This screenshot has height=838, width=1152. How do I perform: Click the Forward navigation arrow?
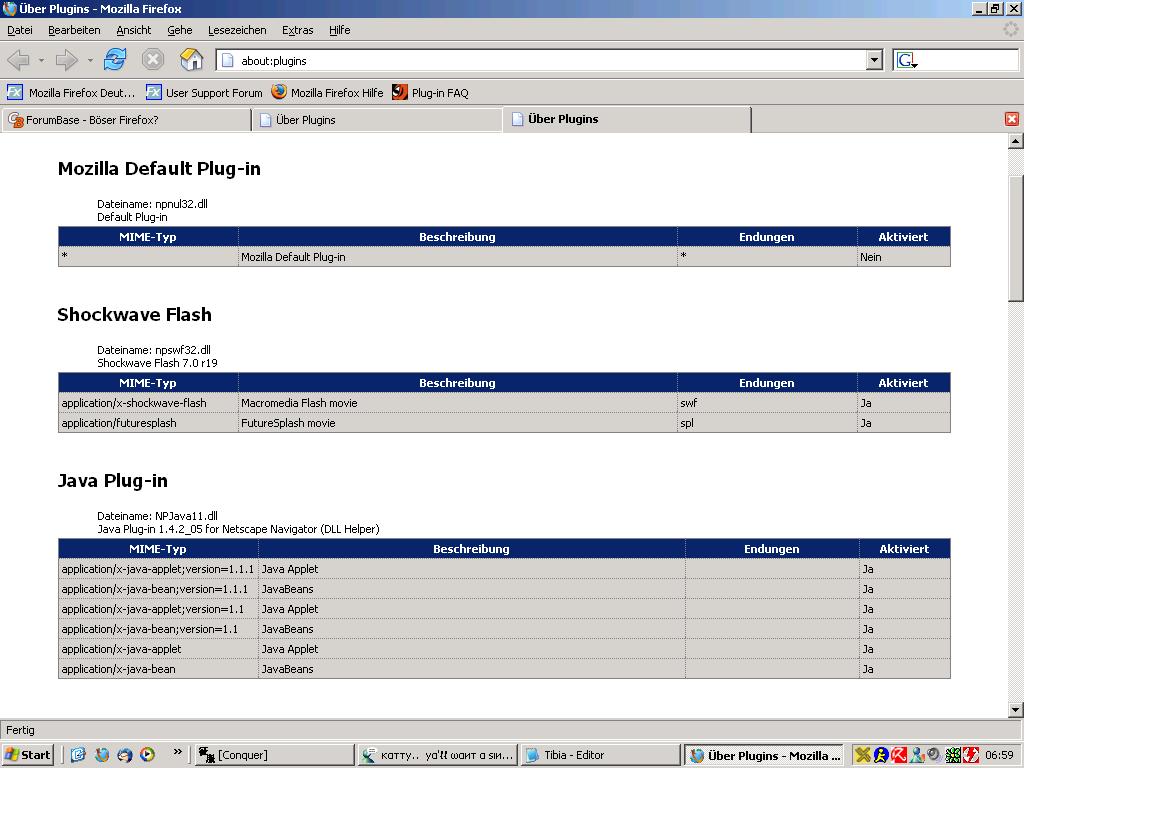[x=67, y=59]
